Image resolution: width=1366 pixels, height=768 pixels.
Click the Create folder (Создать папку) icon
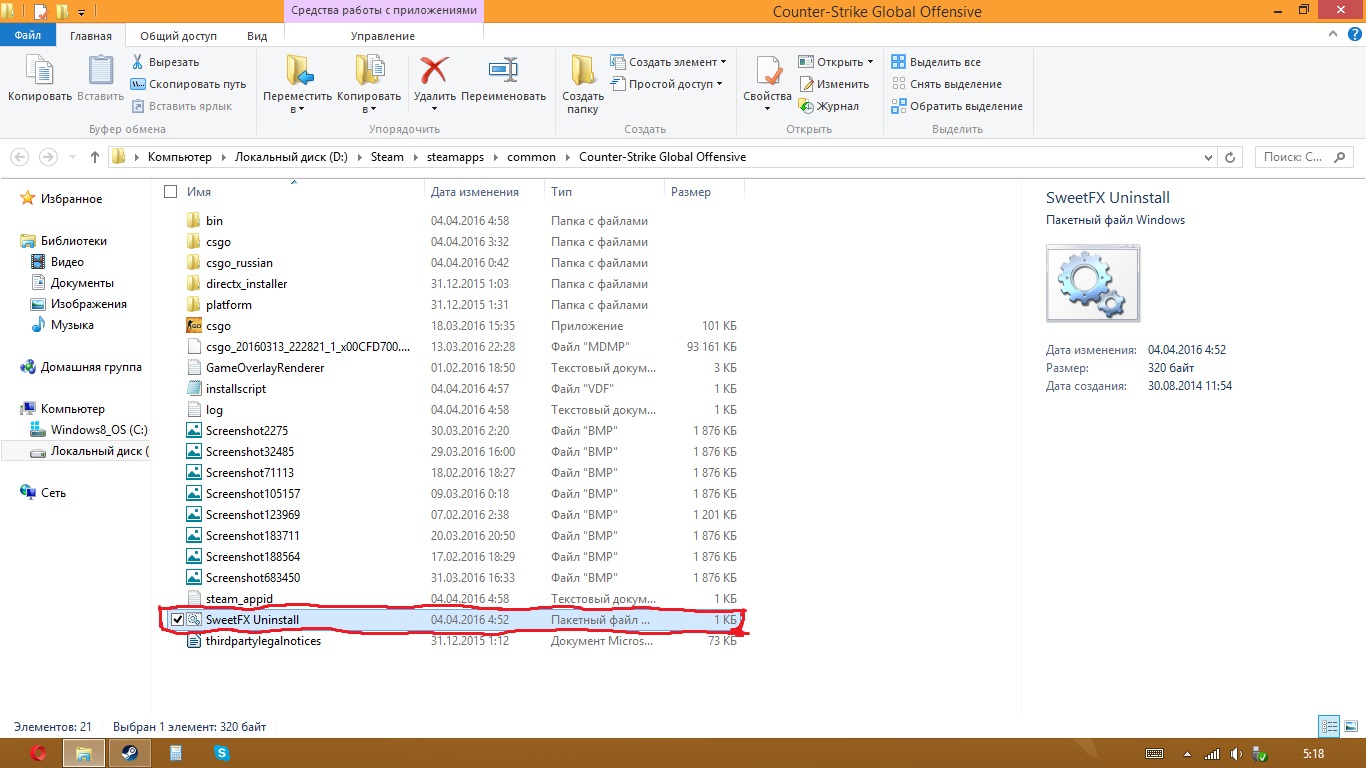click(x=583, y=72)
